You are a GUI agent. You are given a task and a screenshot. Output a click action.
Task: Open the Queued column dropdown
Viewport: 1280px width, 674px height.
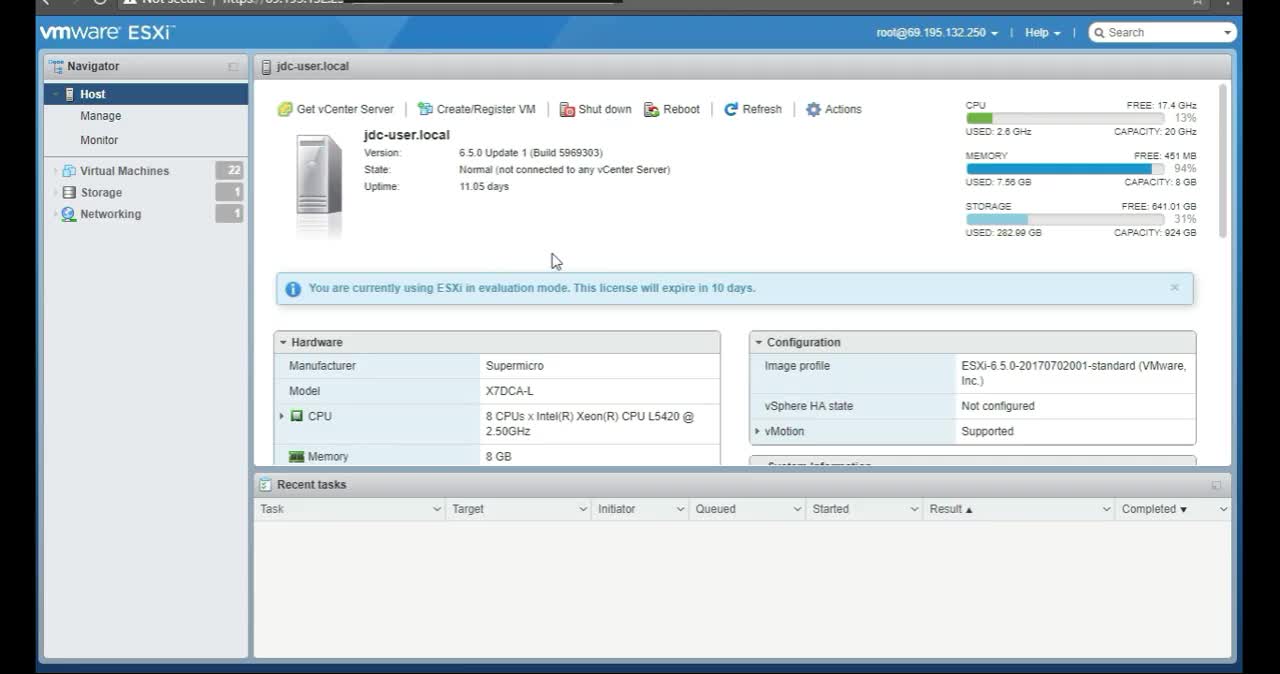click(797, 509)
